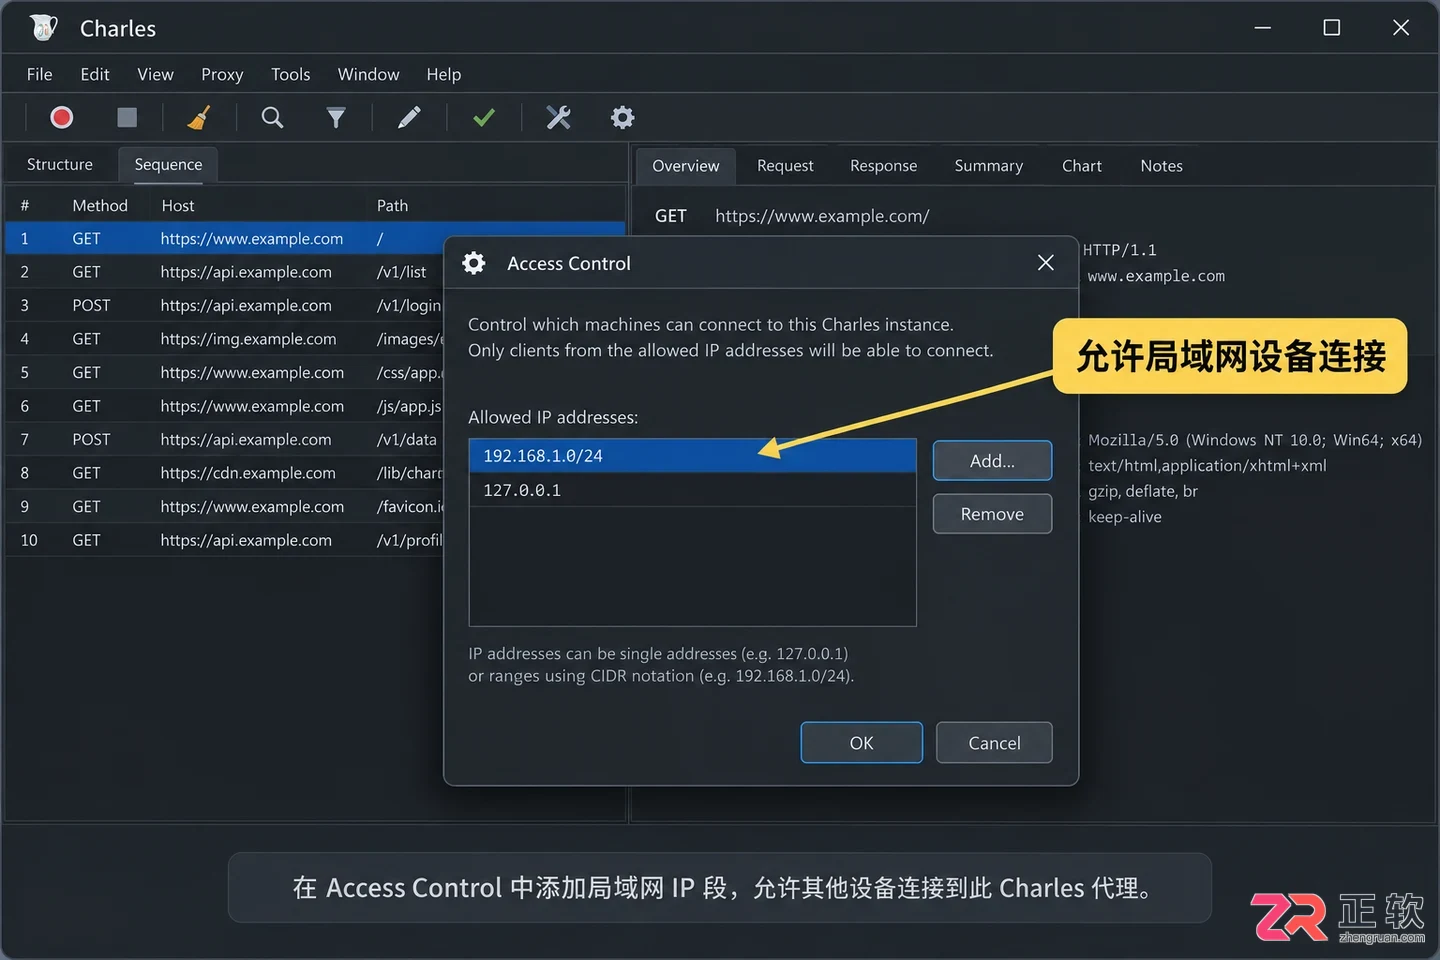Show the Chart tab
Screen dimensions: 1440x960
click(x=1082, y=166)
